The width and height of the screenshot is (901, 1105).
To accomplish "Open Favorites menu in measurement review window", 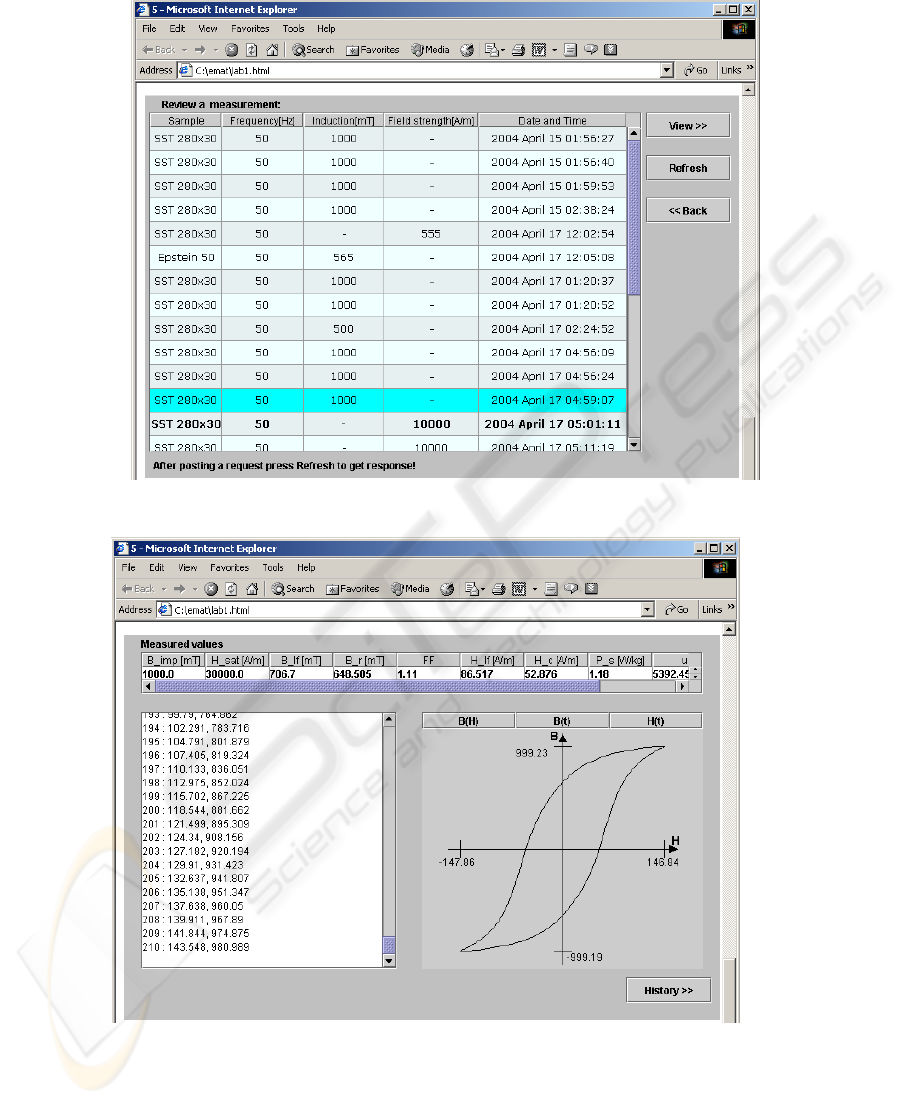I will coord(250,29).
